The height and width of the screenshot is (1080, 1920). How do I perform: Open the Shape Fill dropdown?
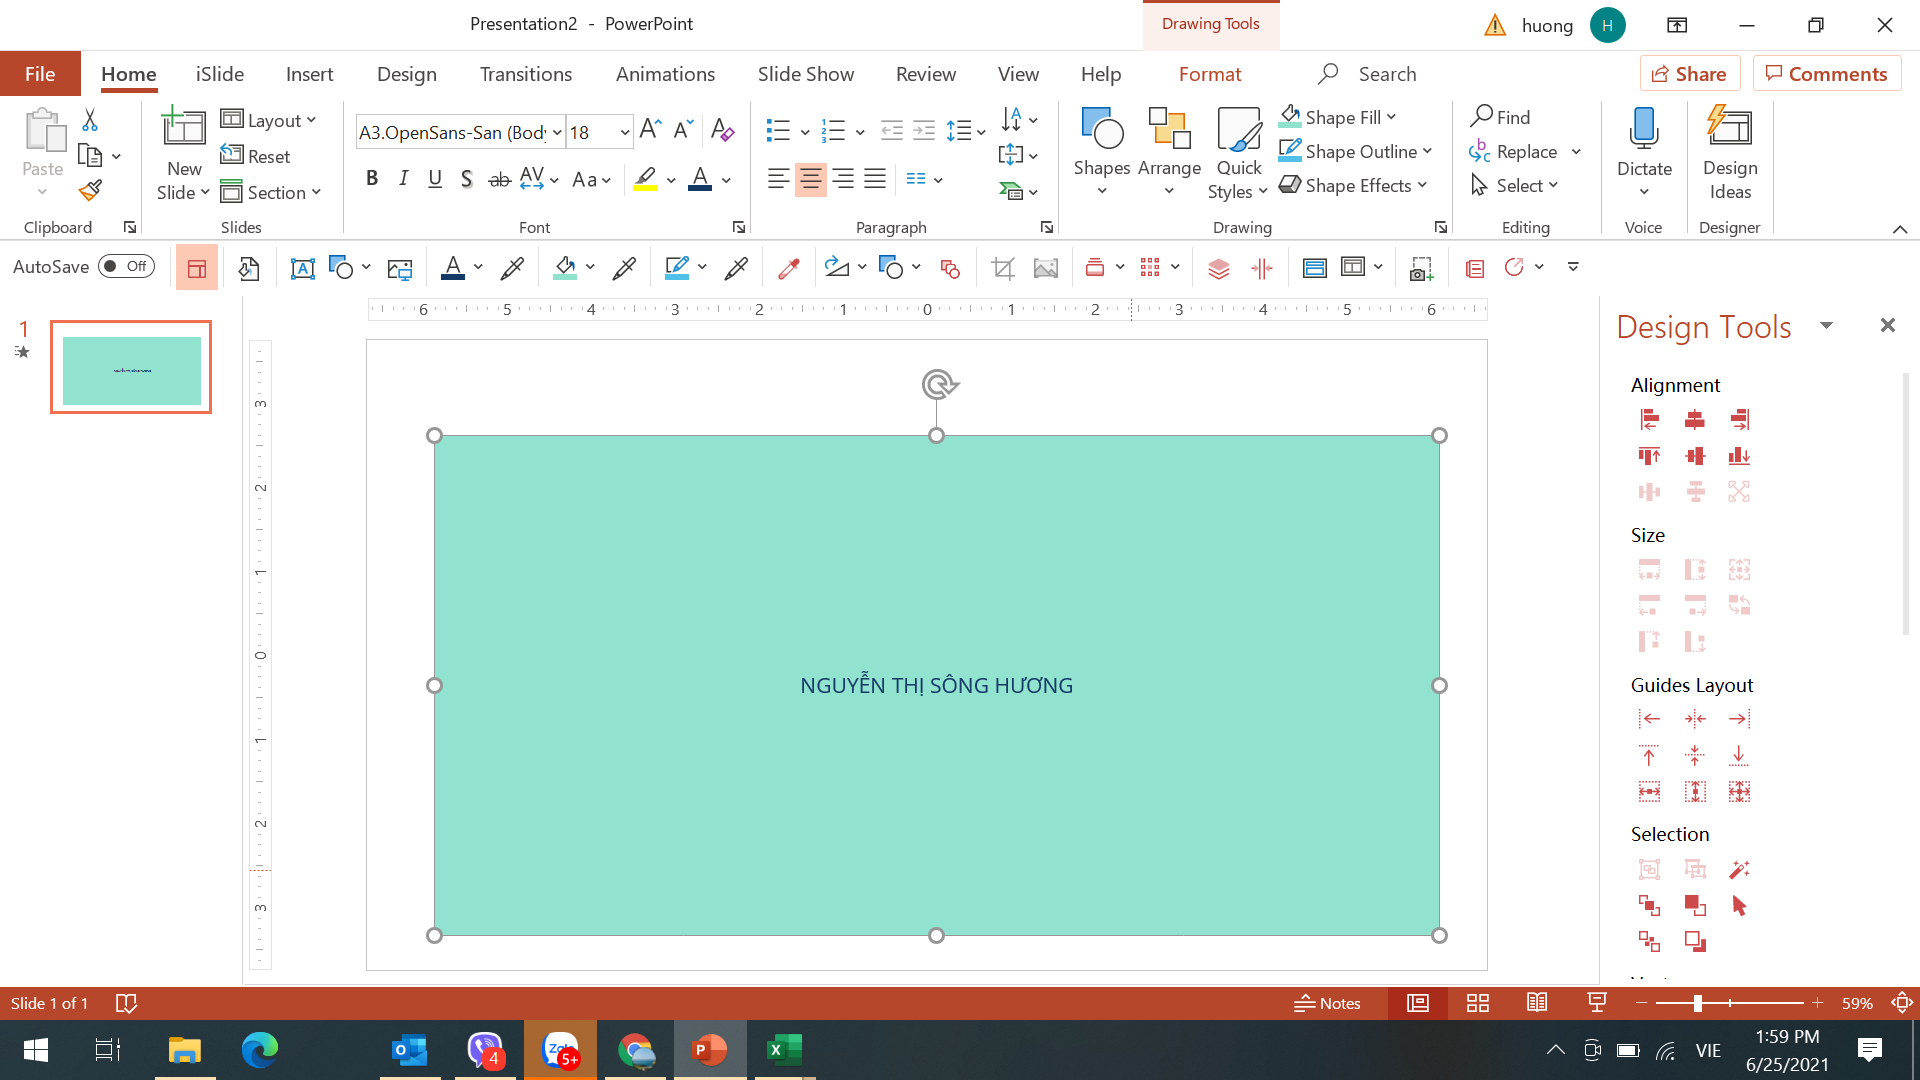1391,117
